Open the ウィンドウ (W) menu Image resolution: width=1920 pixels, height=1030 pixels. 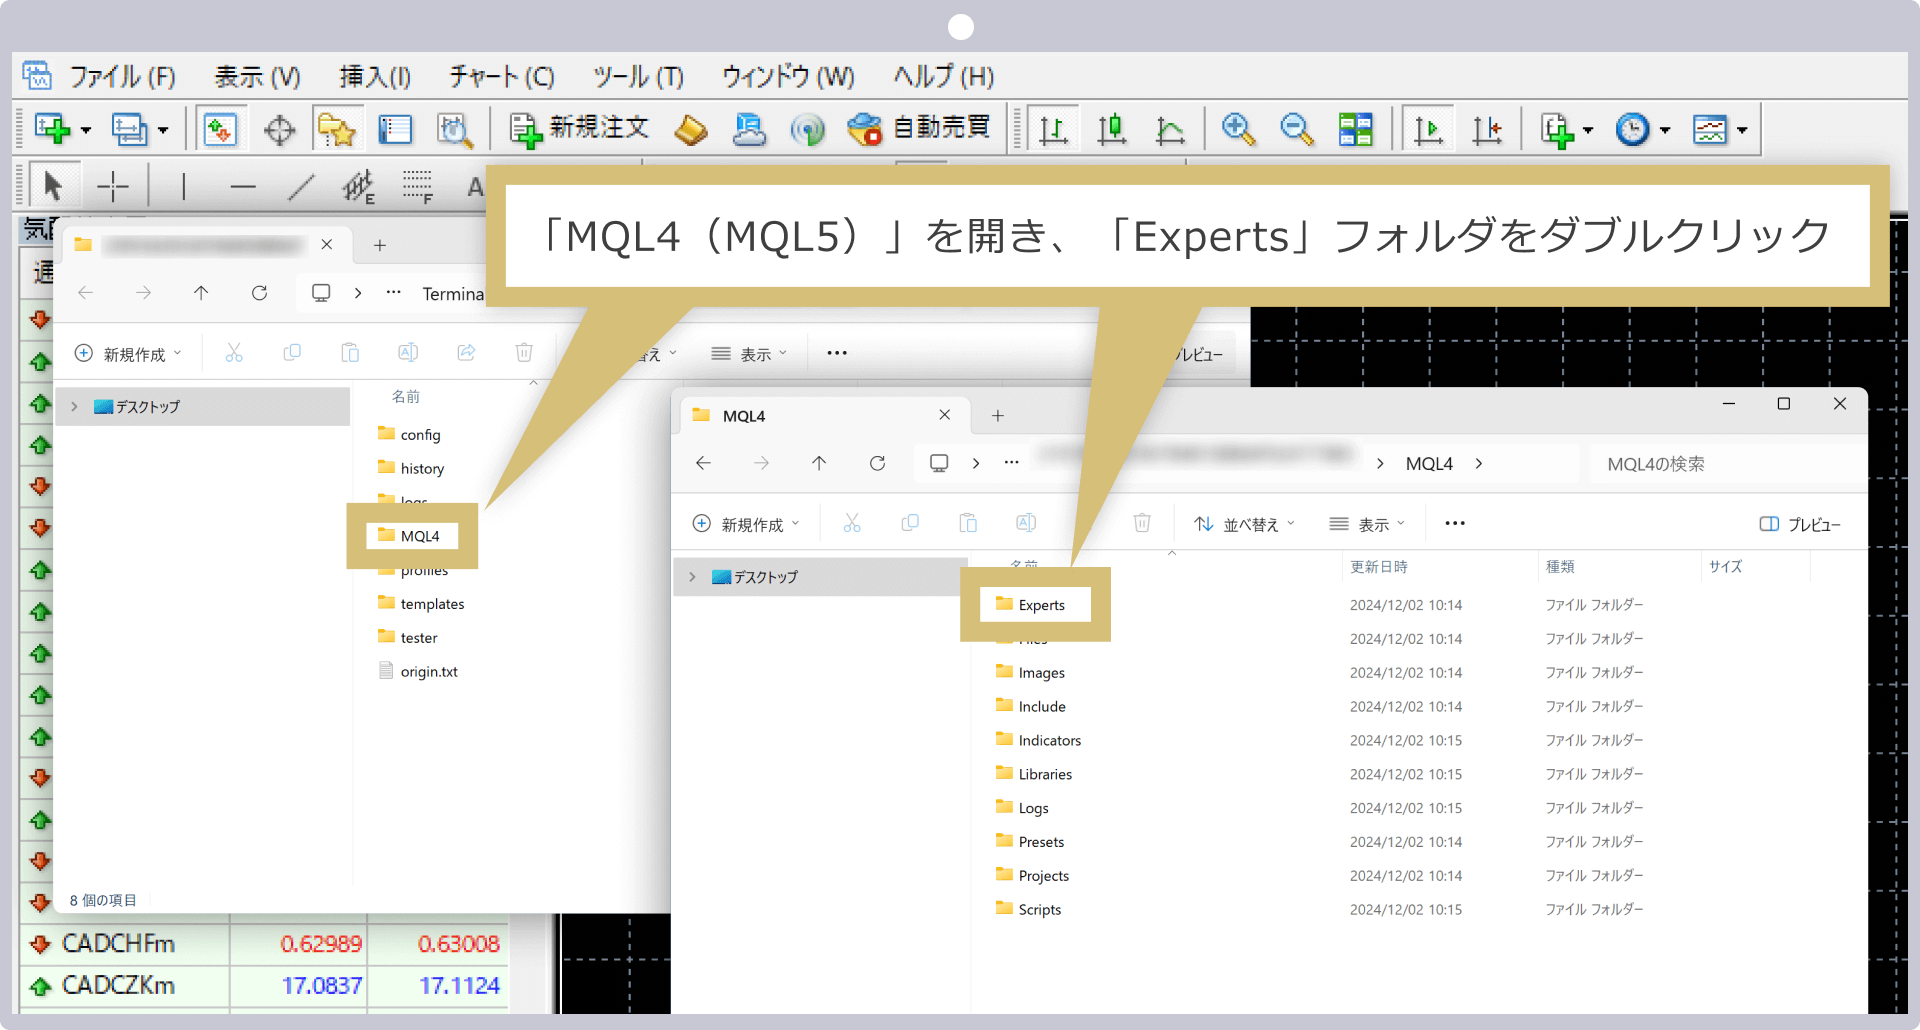click(788, 77)
